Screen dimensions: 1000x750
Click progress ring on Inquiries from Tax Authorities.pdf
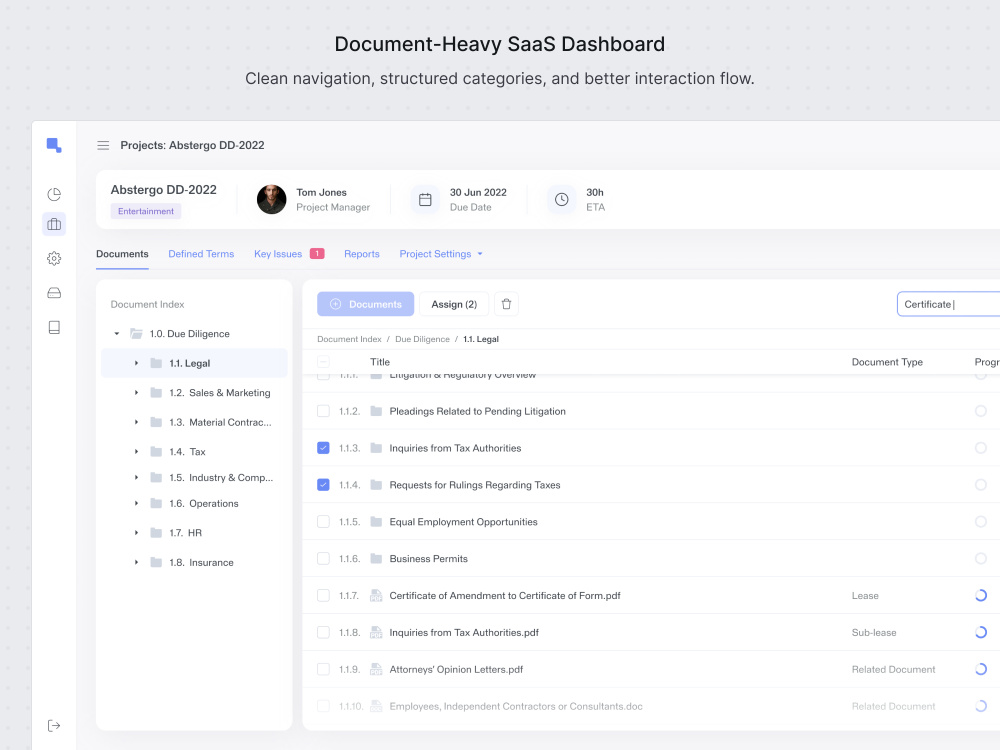(981, 633)
